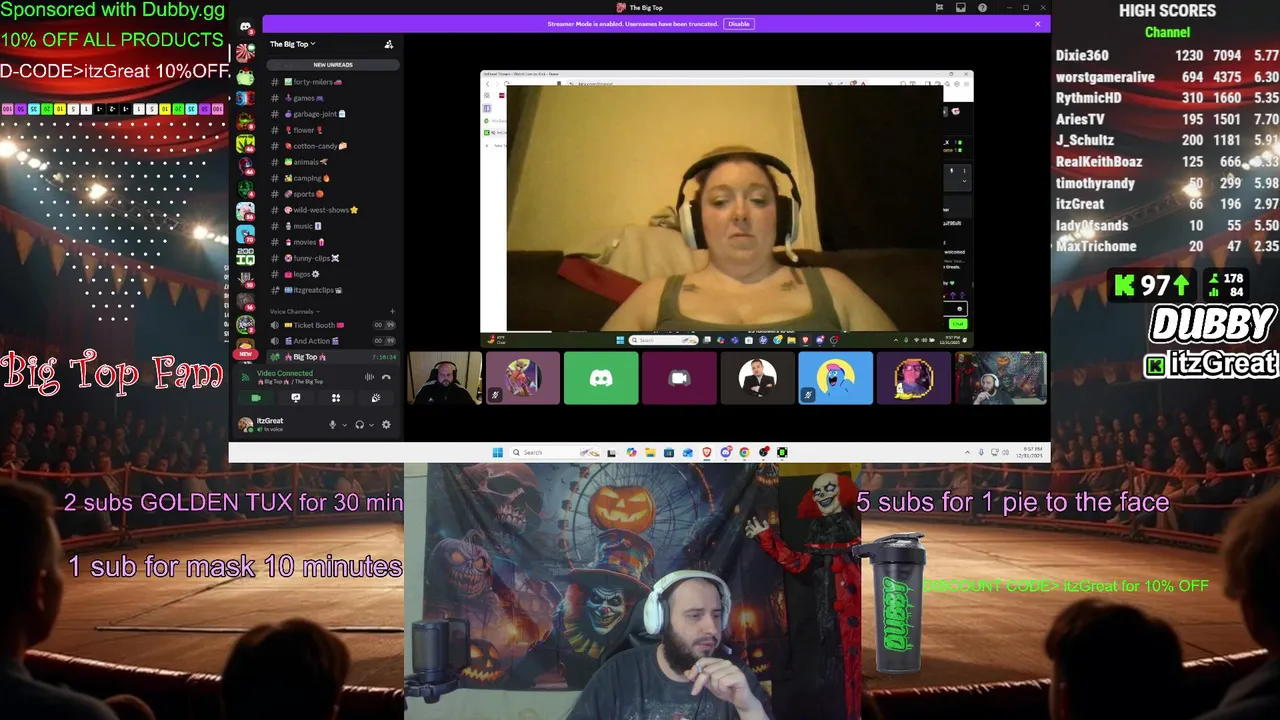Join the Ticket Booth voice channel
The width and height of the screenshot is (1280, 720).
[x=333, y=325]
